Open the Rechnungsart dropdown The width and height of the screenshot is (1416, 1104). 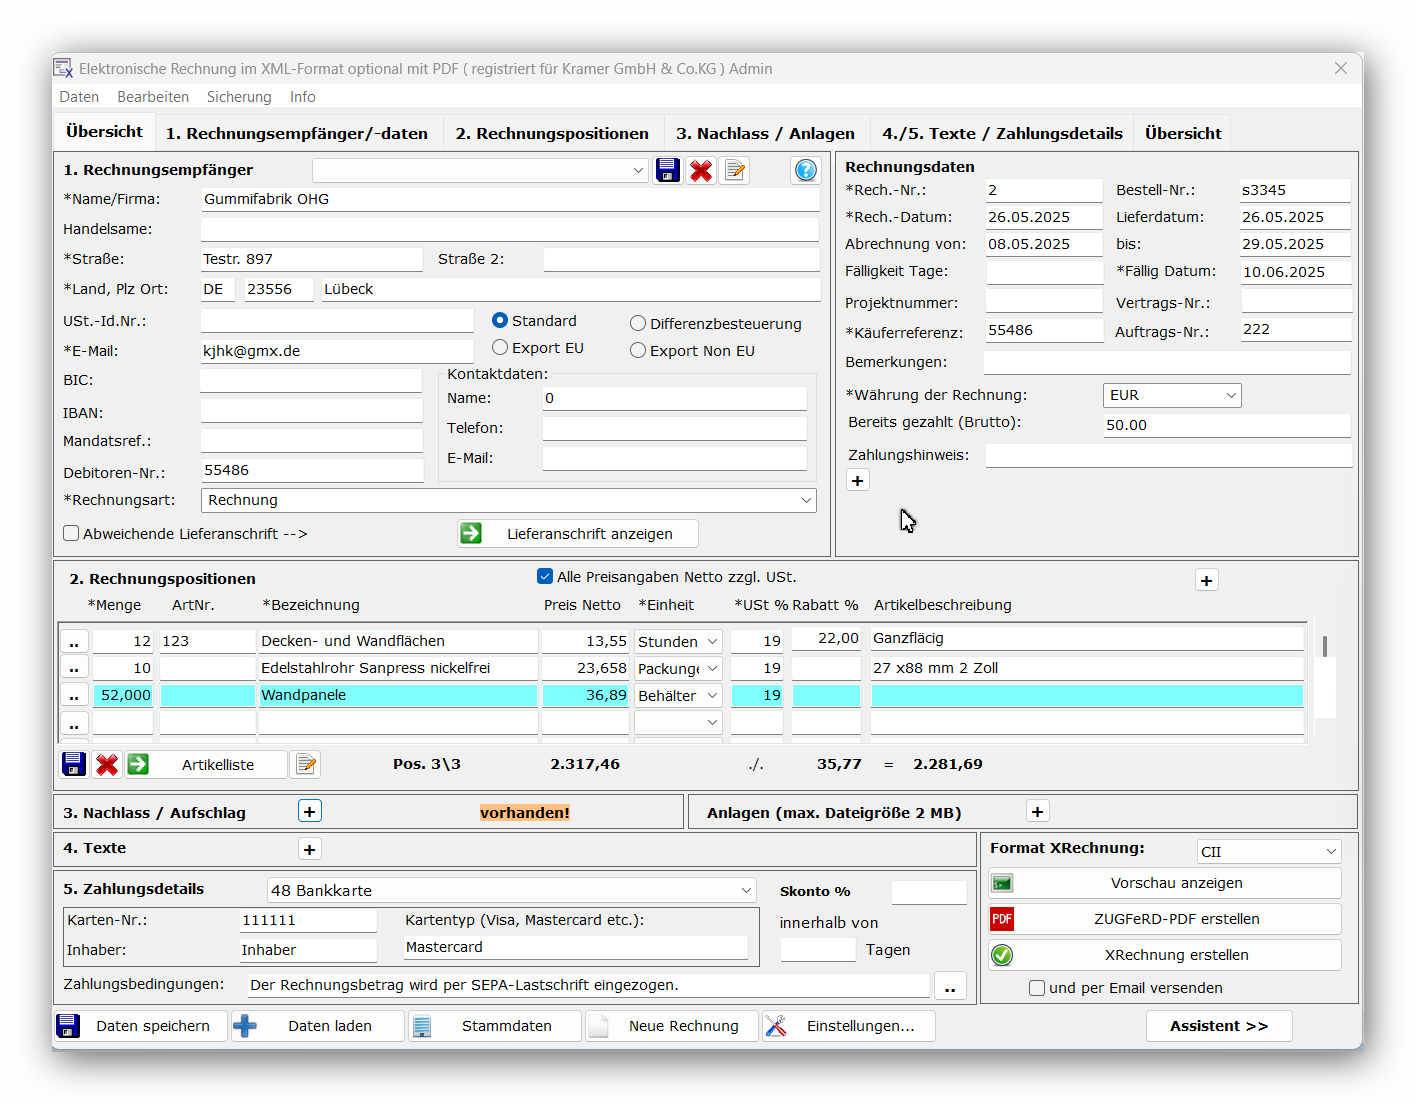[x=806, y=500]
